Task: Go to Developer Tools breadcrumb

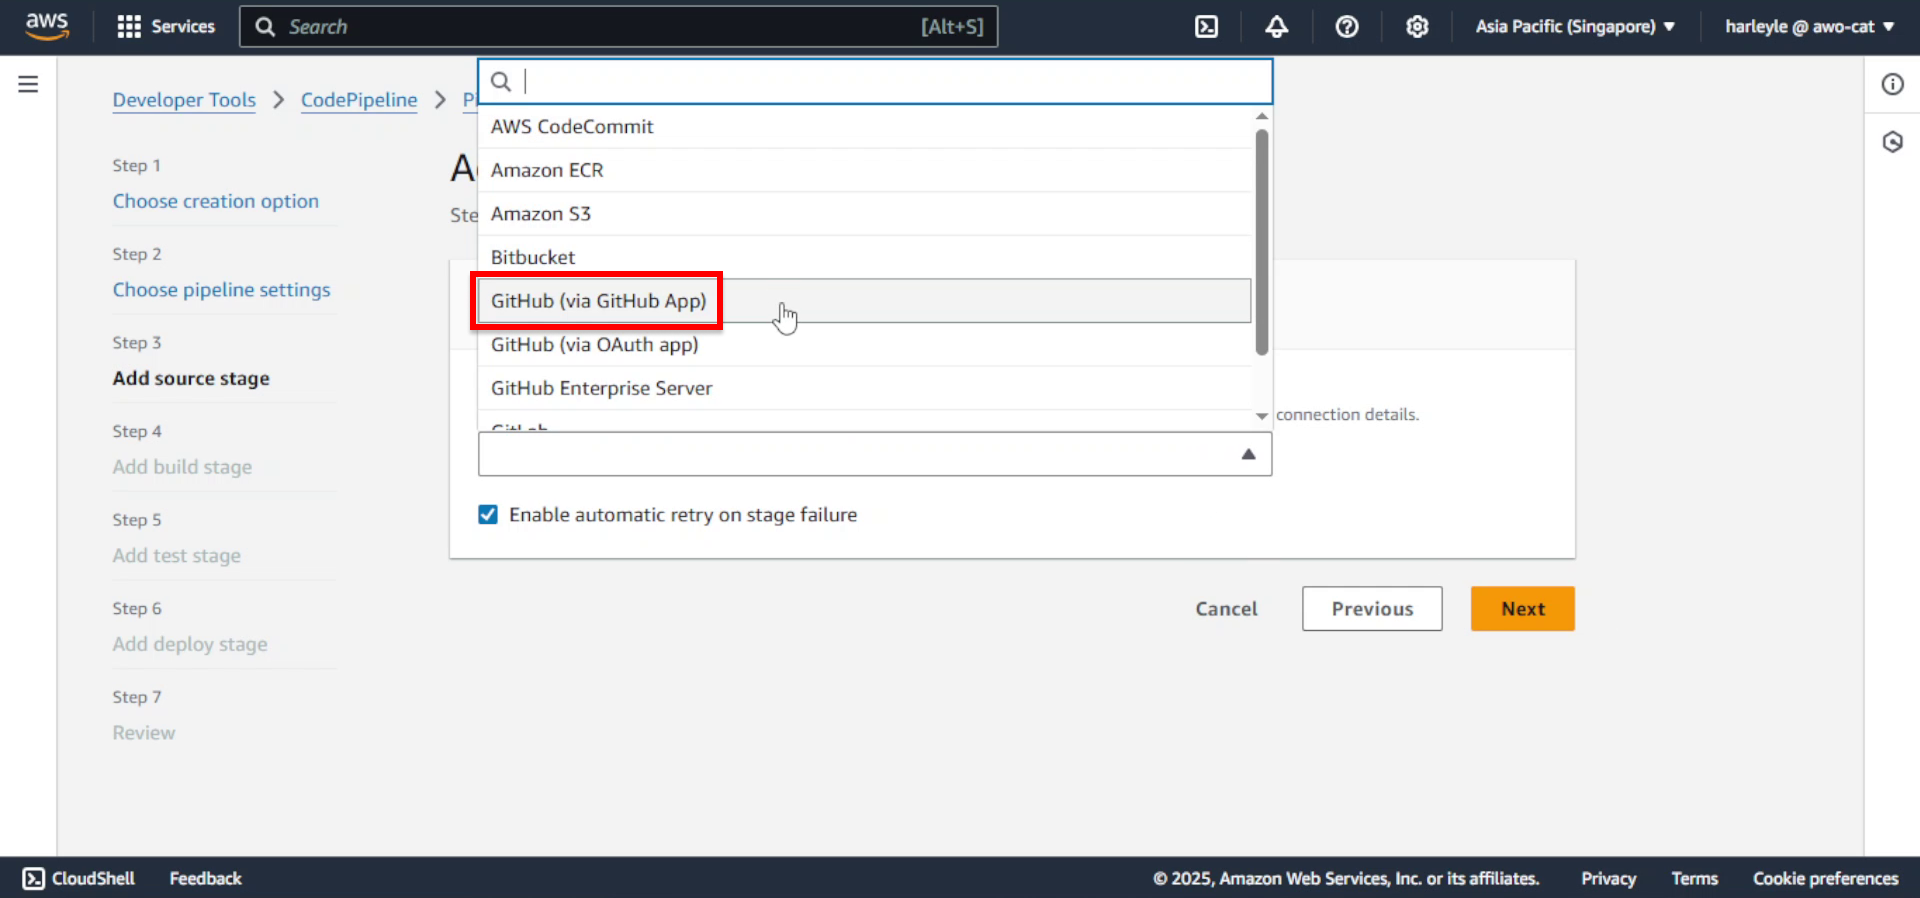Action: [184, 100]
